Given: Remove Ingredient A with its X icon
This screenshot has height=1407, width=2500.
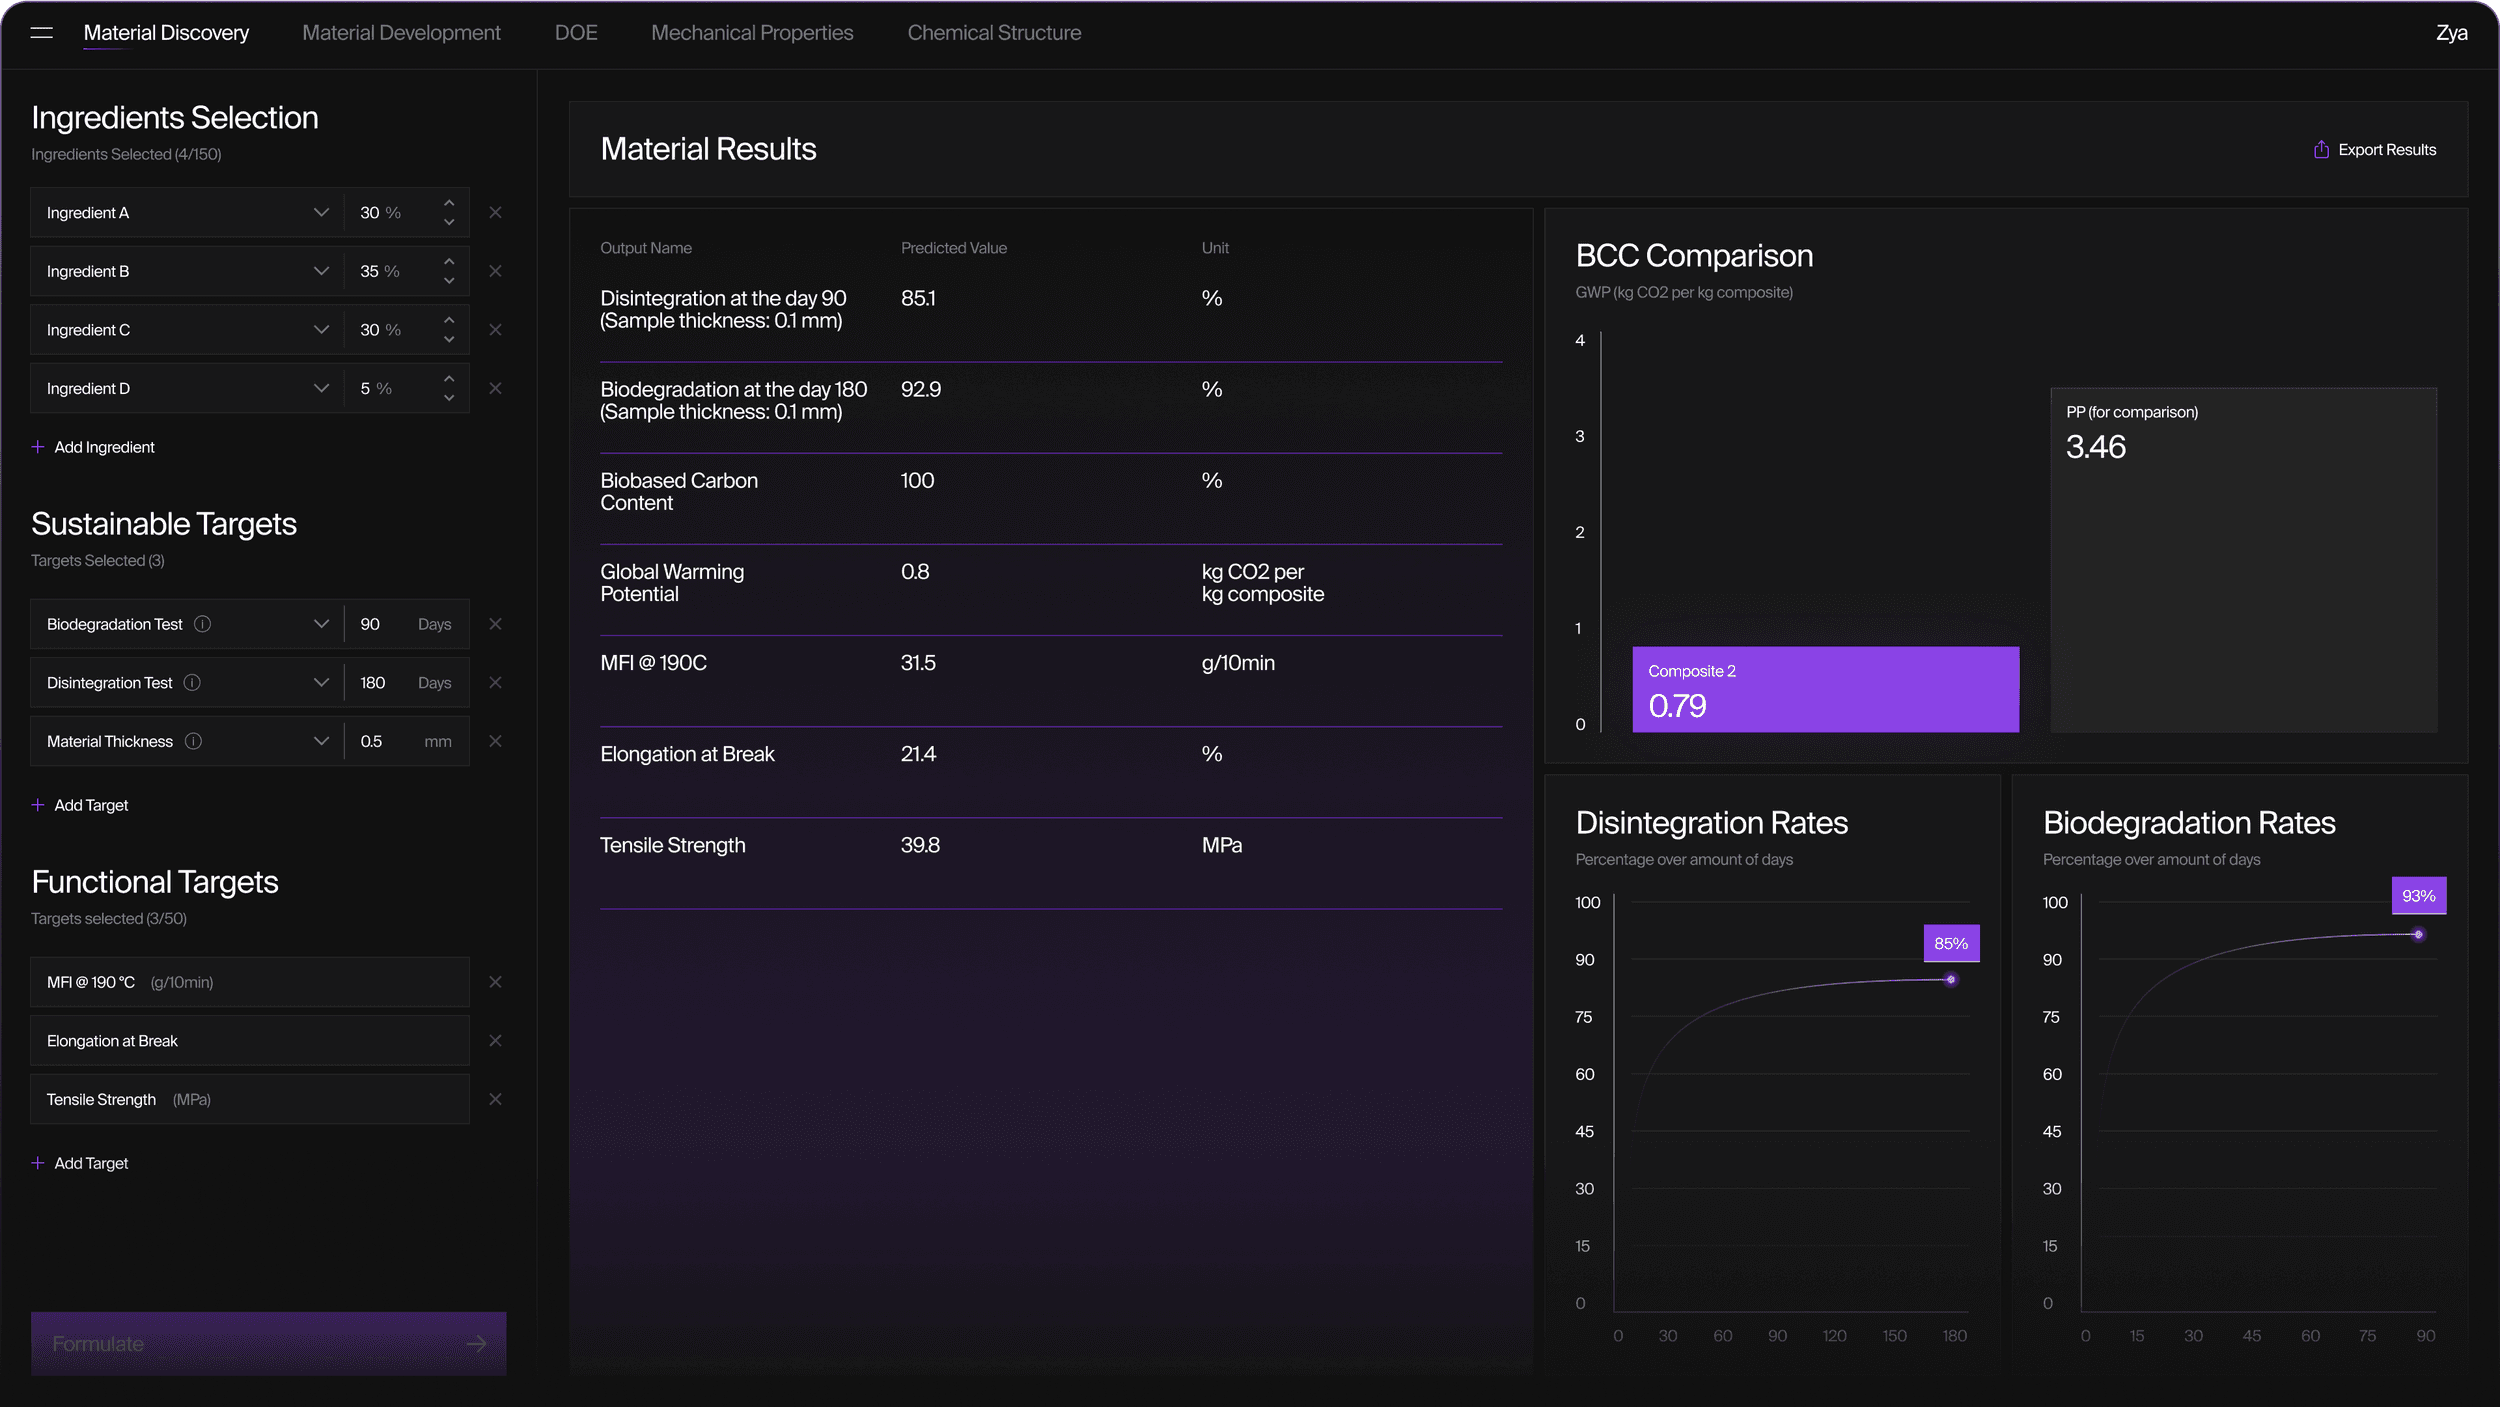Looking at the screenshot, I should coord(495,213).
